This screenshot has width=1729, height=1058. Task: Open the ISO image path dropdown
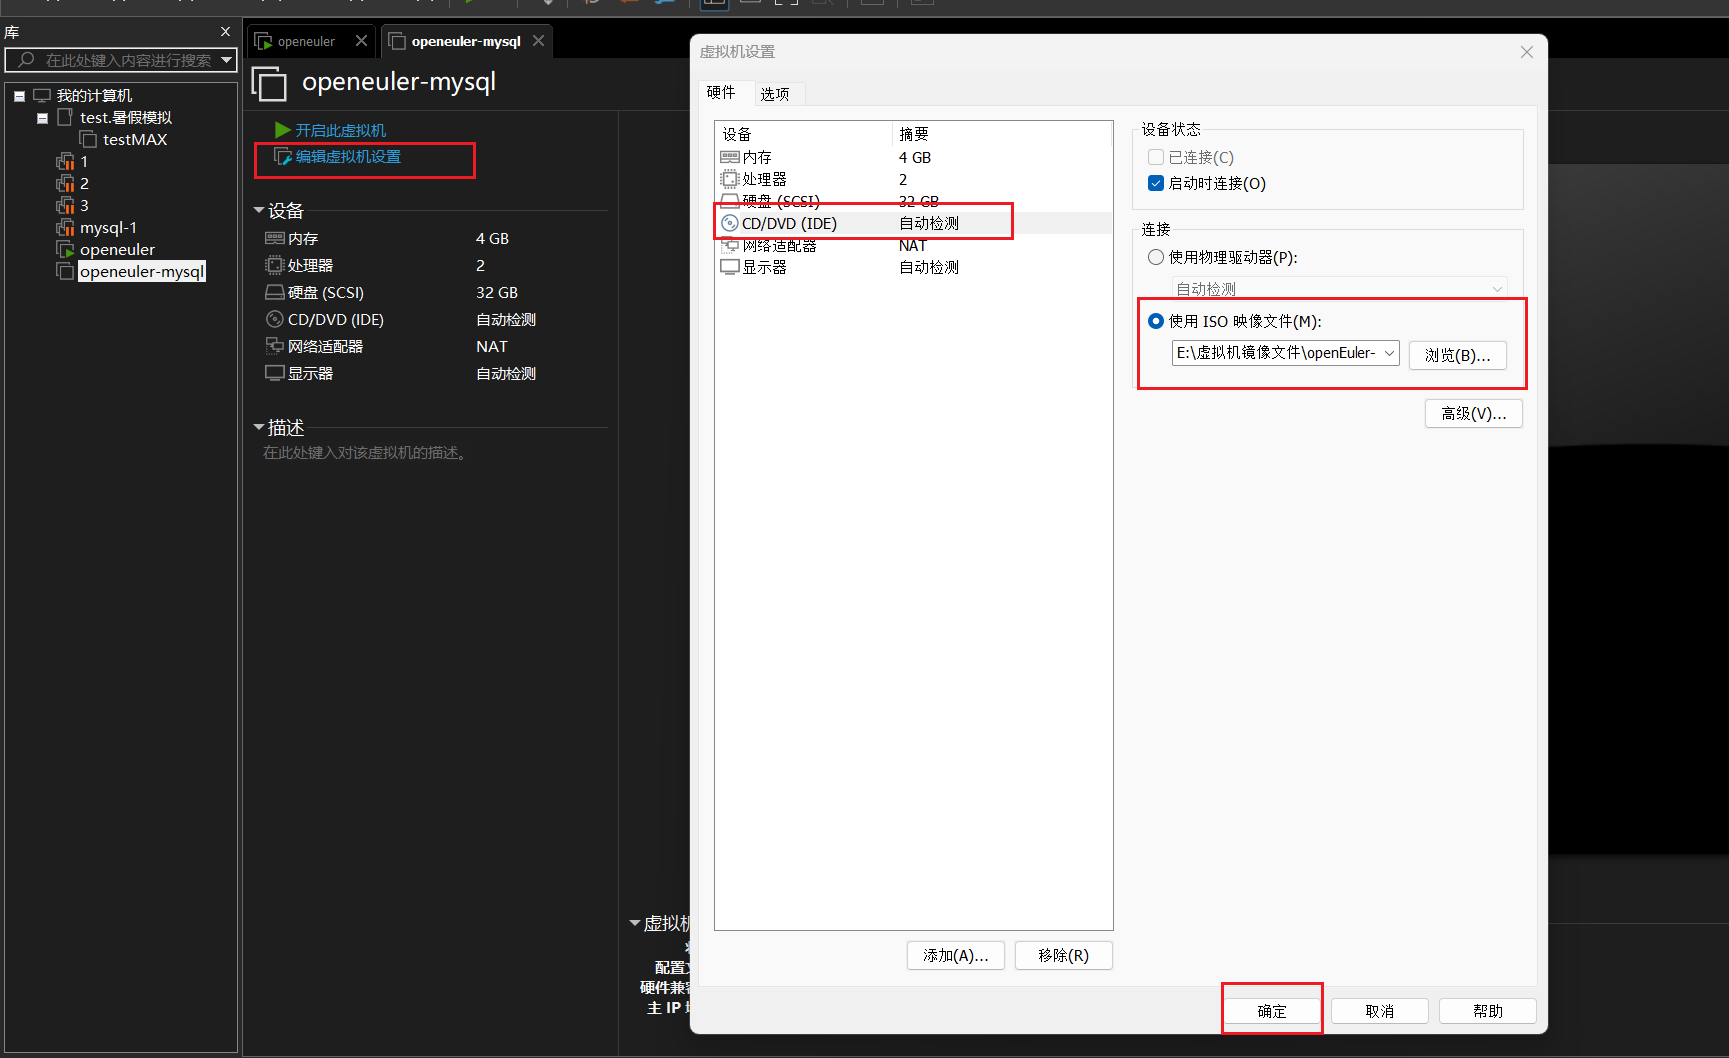(x=1389, y=353)
